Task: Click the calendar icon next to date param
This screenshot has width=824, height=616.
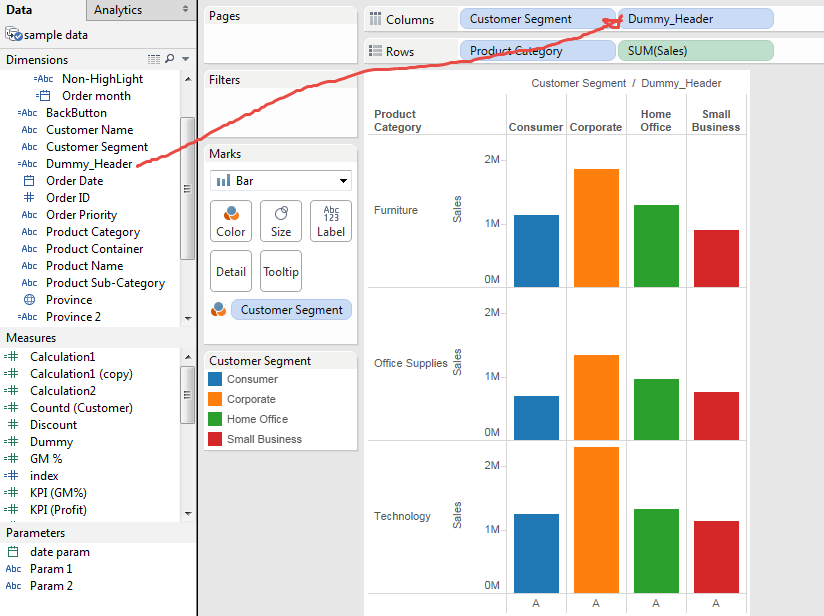Action: [x=13, y=552]
